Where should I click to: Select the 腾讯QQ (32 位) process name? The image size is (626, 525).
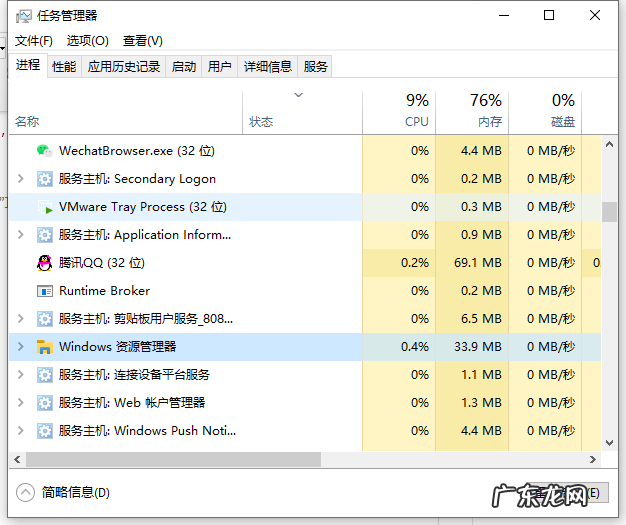point(102,263)
